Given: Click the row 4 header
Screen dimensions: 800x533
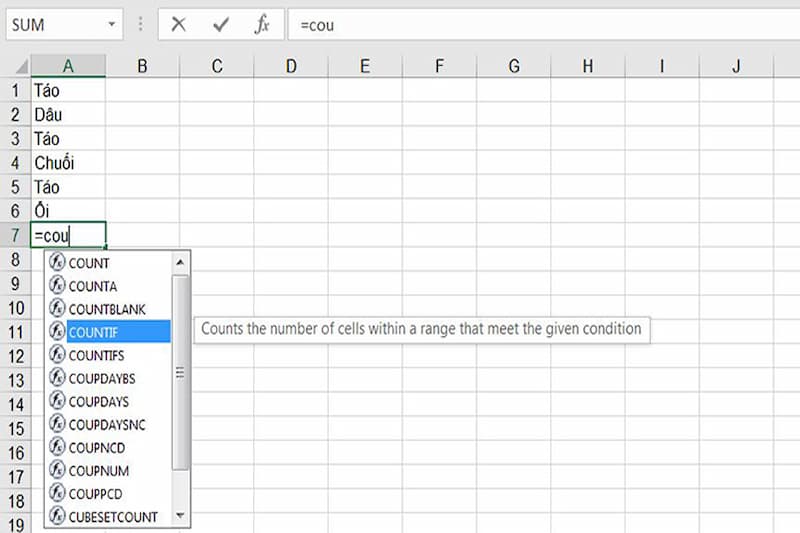Looking at the screenshot, I should 15,162.
